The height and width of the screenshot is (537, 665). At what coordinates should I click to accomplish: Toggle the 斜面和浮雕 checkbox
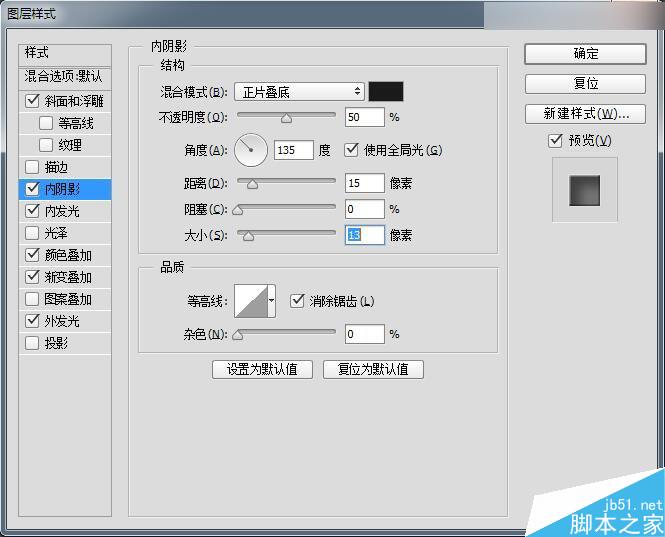coord(32,101)
